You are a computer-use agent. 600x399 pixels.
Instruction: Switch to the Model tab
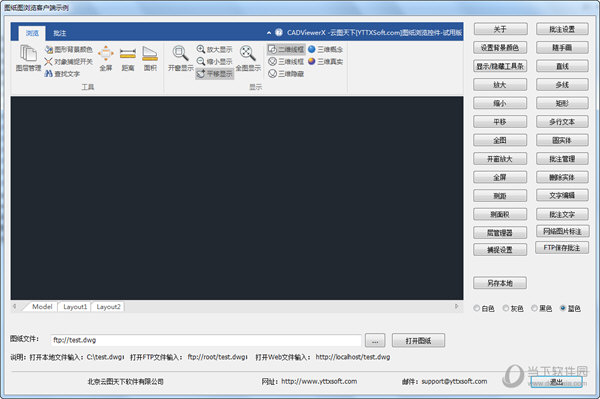point(42,307)
